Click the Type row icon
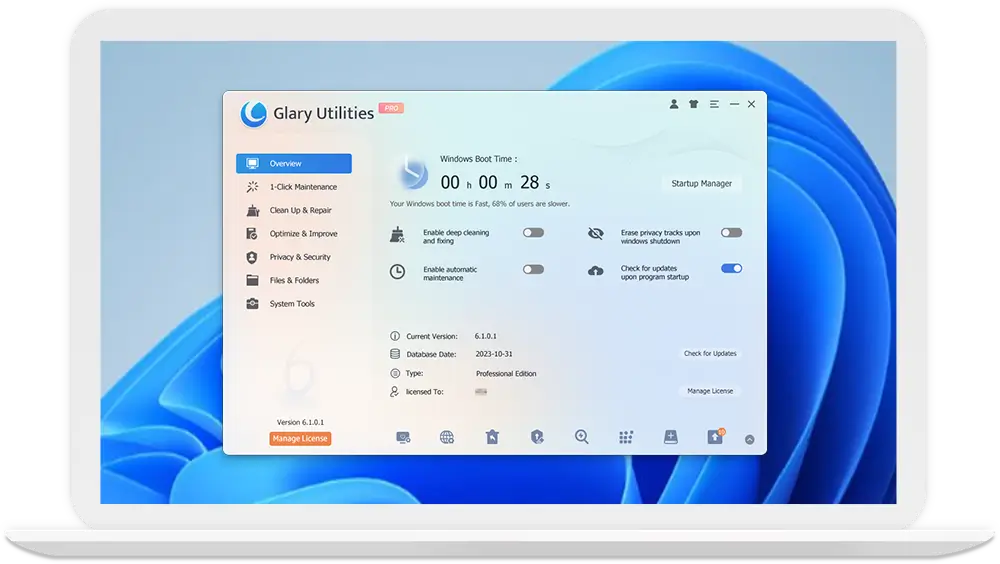This screenshot has width=1000, height=564. point(395,373)
